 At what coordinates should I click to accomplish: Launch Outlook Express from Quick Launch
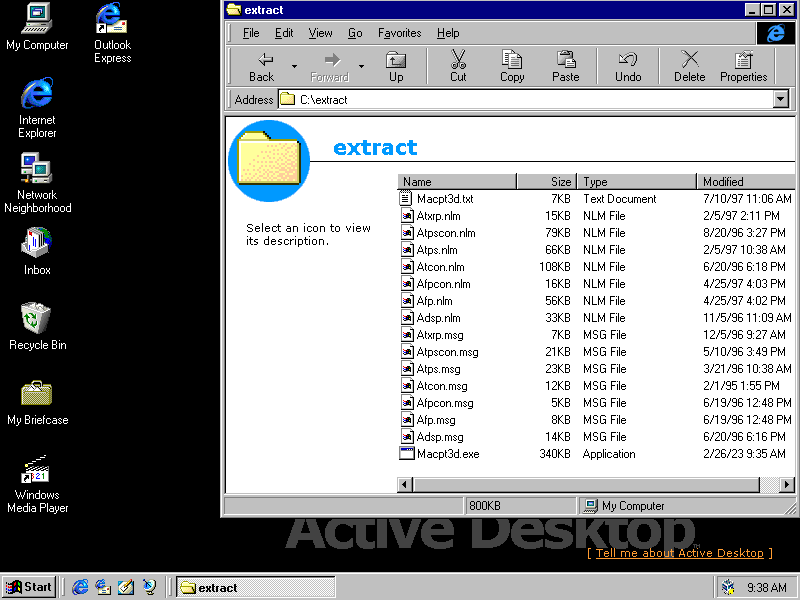(103, 587)
